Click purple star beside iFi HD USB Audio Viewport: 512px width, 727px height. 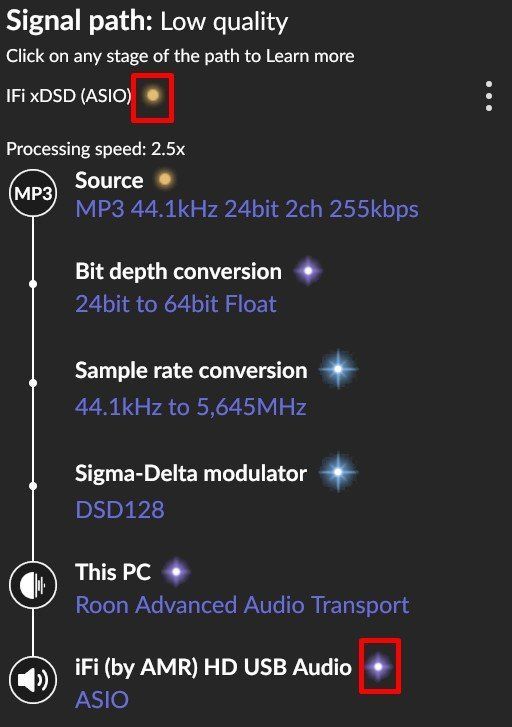[378, 666]
